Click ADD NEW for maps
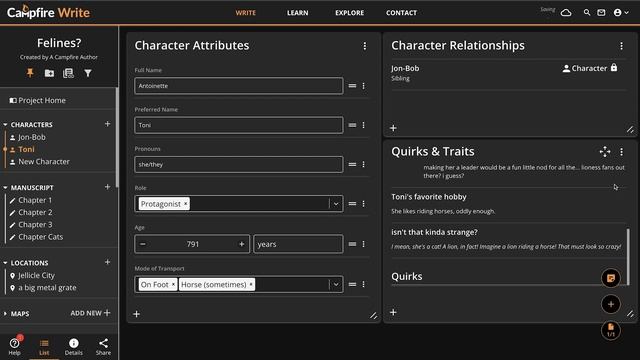The height and width of the screenshot is (360, 640). coord(91,313)
